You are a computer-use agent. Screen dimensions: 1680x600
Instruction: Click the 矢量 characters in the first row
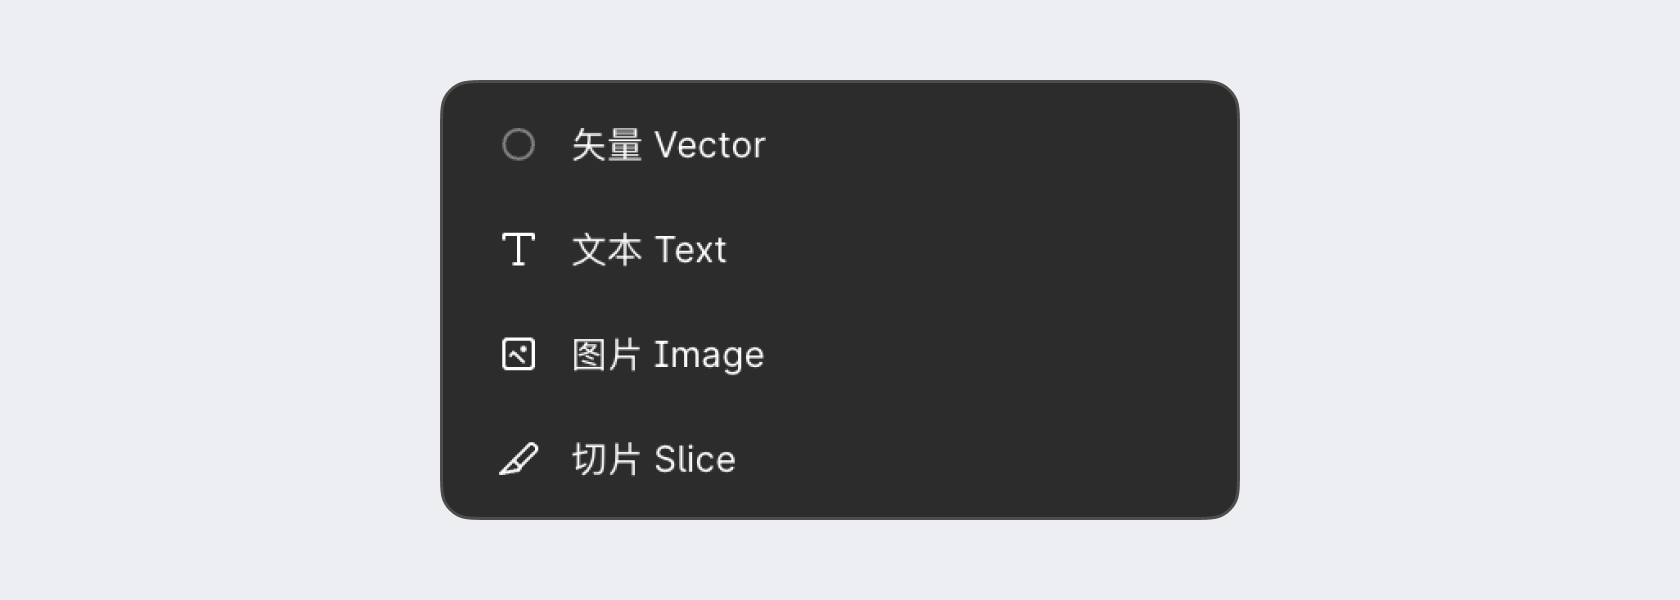coord(607,145)
